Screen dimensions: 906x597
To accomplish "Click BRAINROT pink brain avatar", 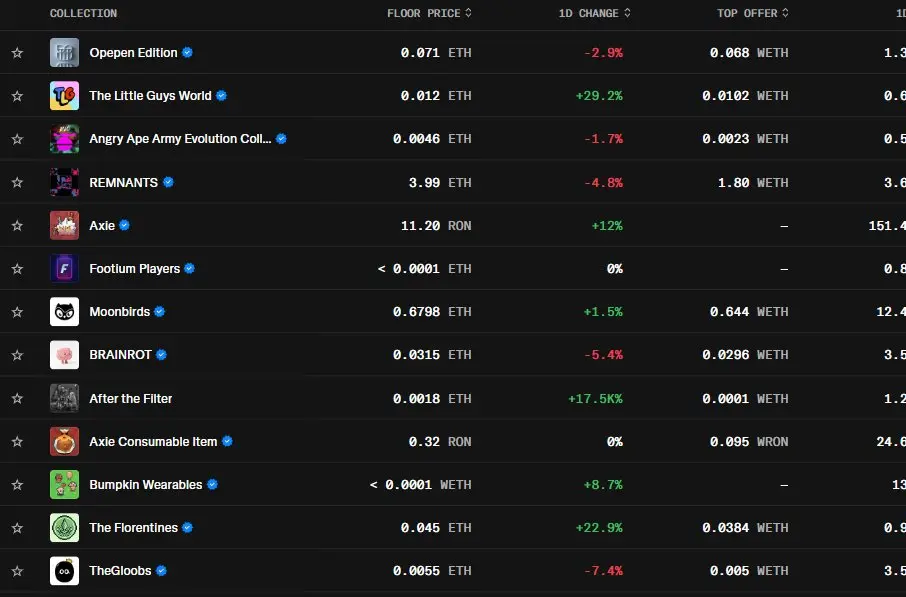I will pyautogui.click(x=64, y=355).
